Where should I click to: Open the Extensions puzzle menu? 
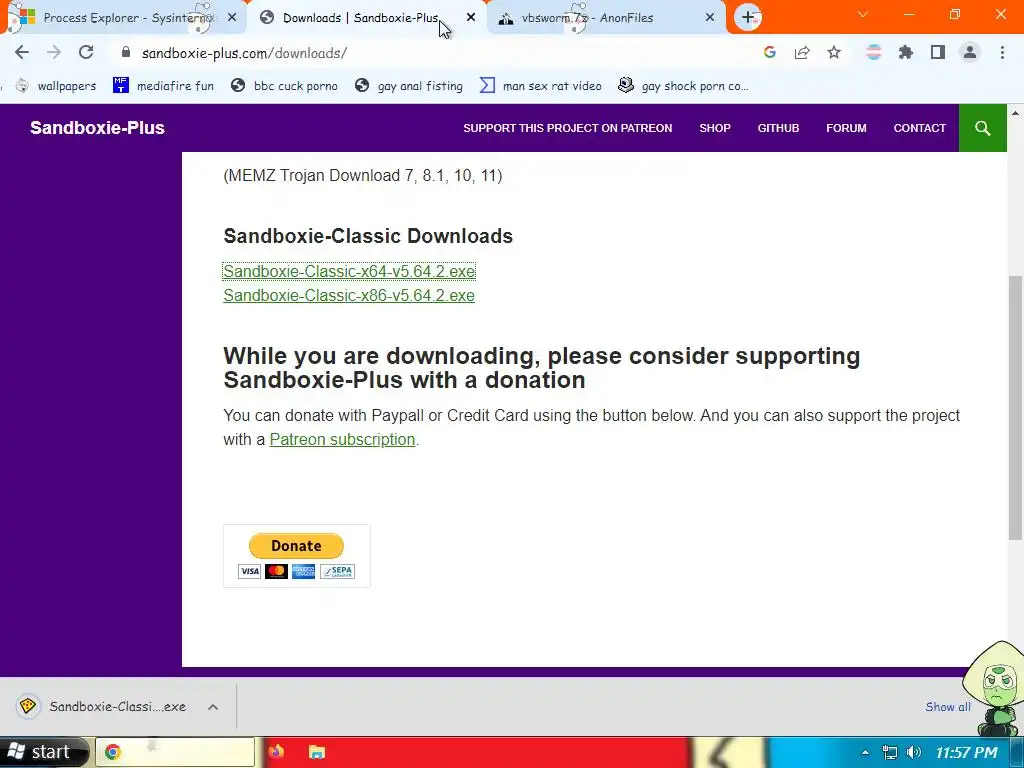[906, 53]
